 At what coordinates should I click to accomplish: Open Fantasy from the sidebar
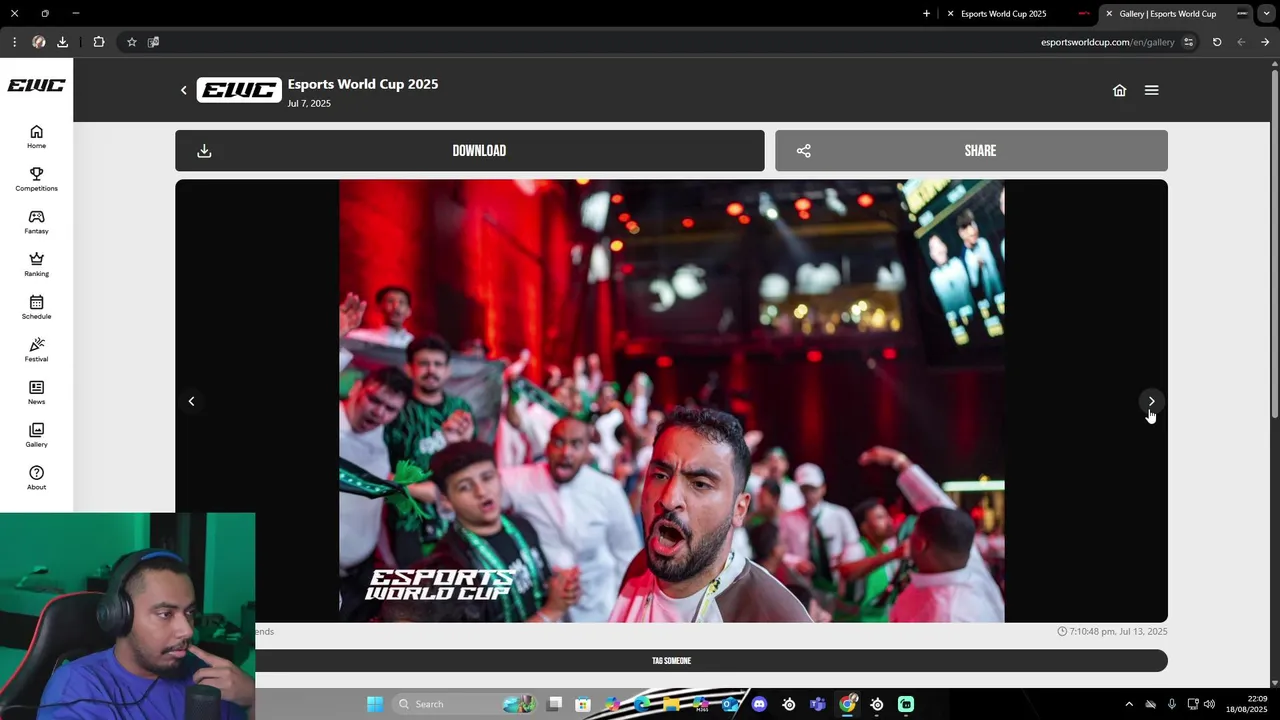[36, 222]
